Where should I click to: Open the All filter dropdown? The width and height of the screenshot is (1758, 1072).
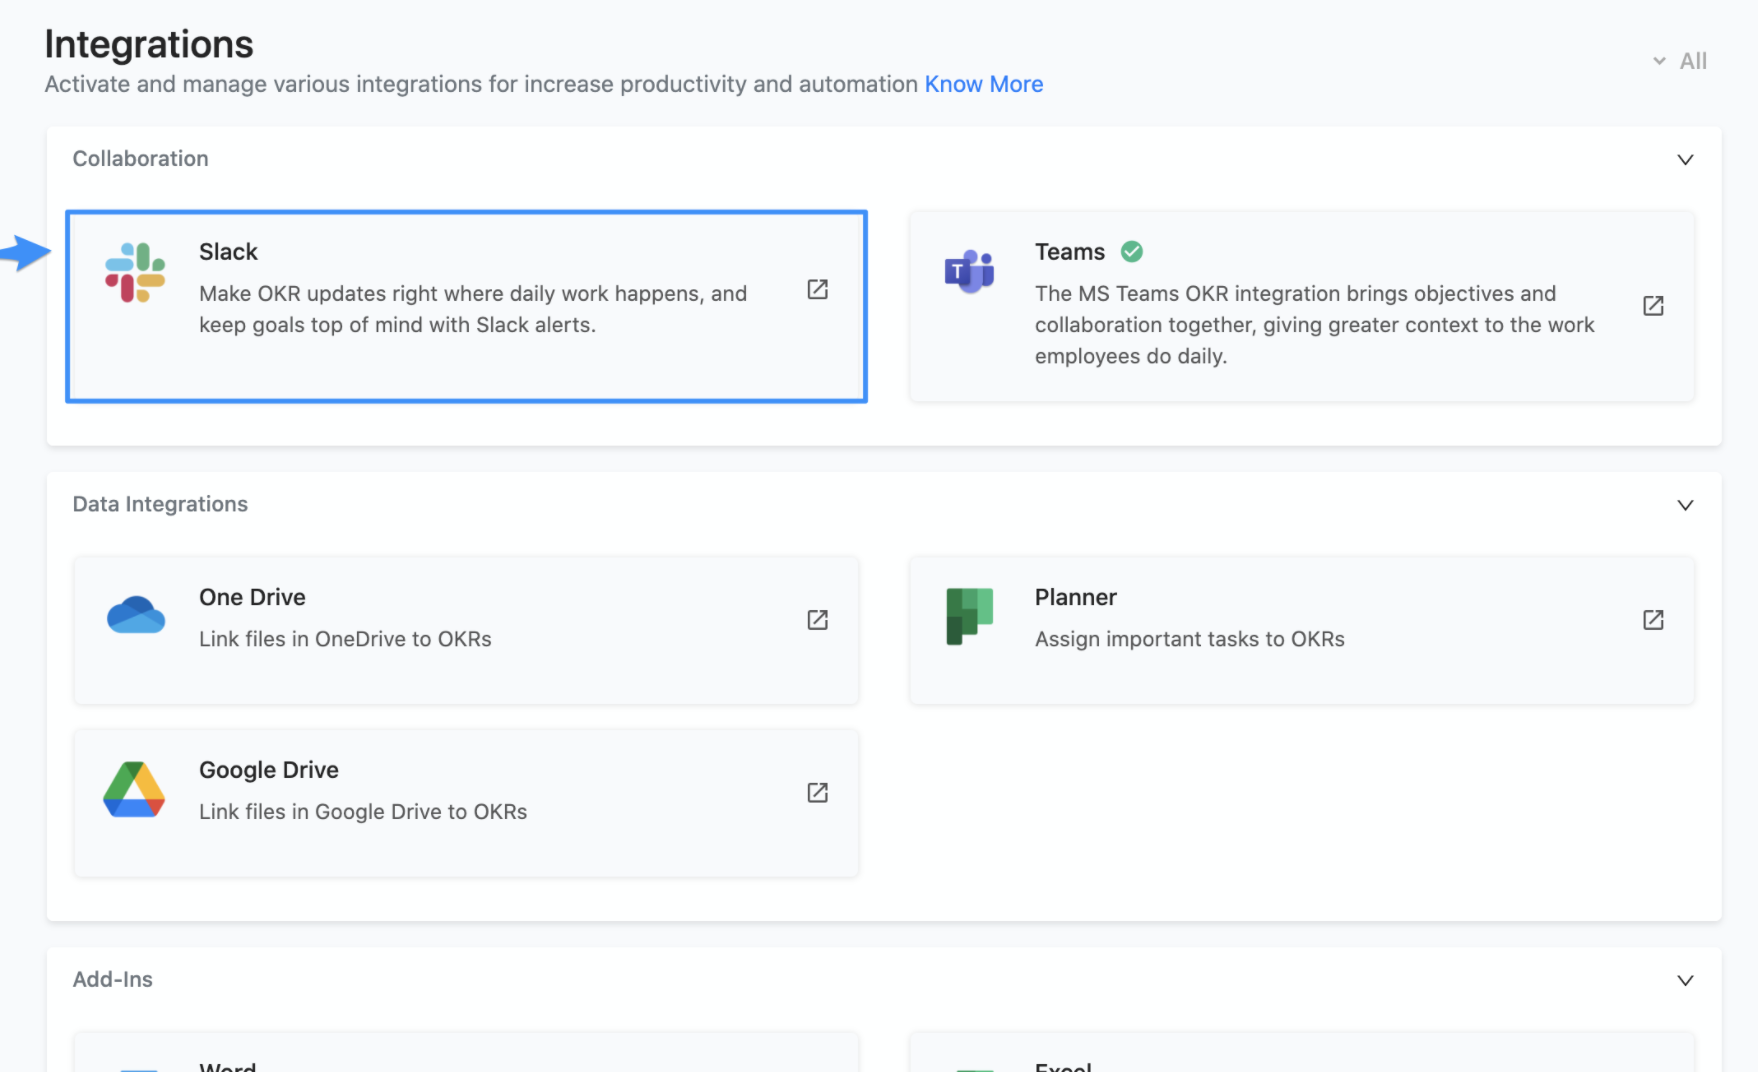[x=1680, y=61]
